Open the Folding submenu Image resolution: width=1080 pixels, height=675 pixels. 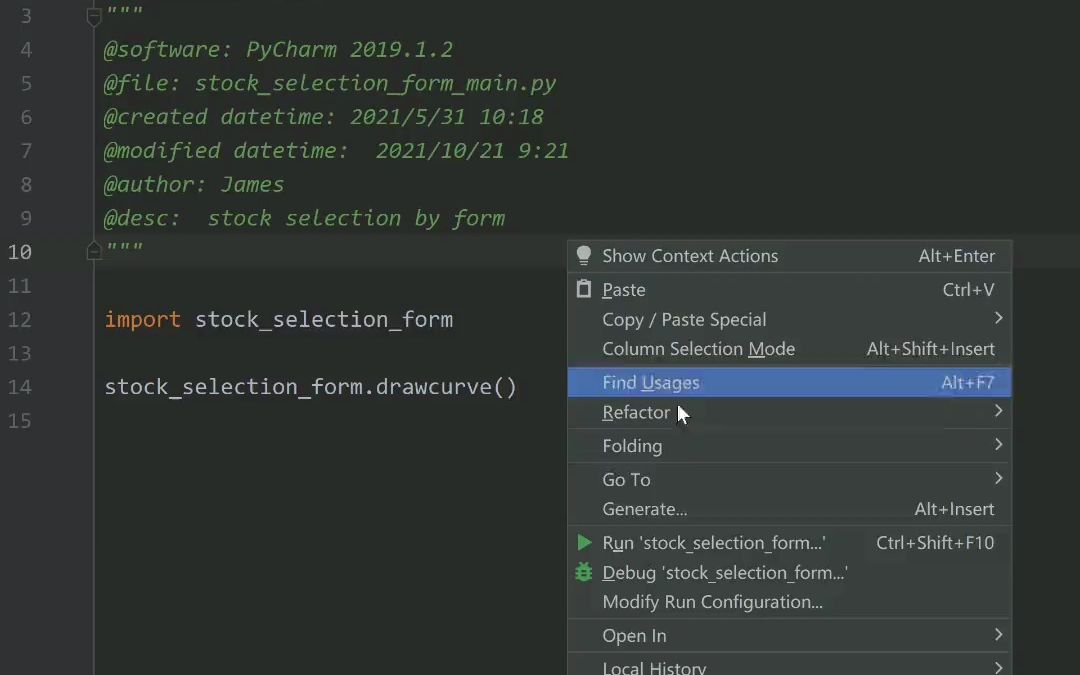pos(632,446)
